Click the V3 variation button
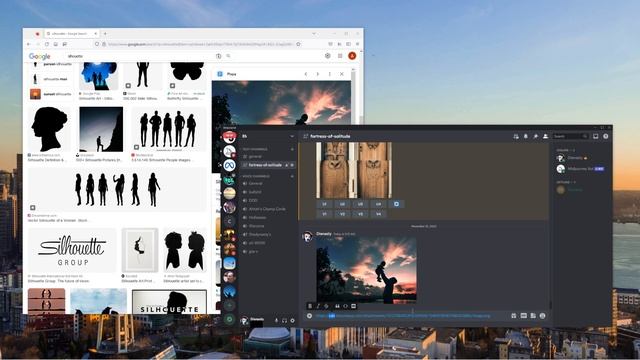The width and height of the screenshot is (640, 360). point(360,214)
